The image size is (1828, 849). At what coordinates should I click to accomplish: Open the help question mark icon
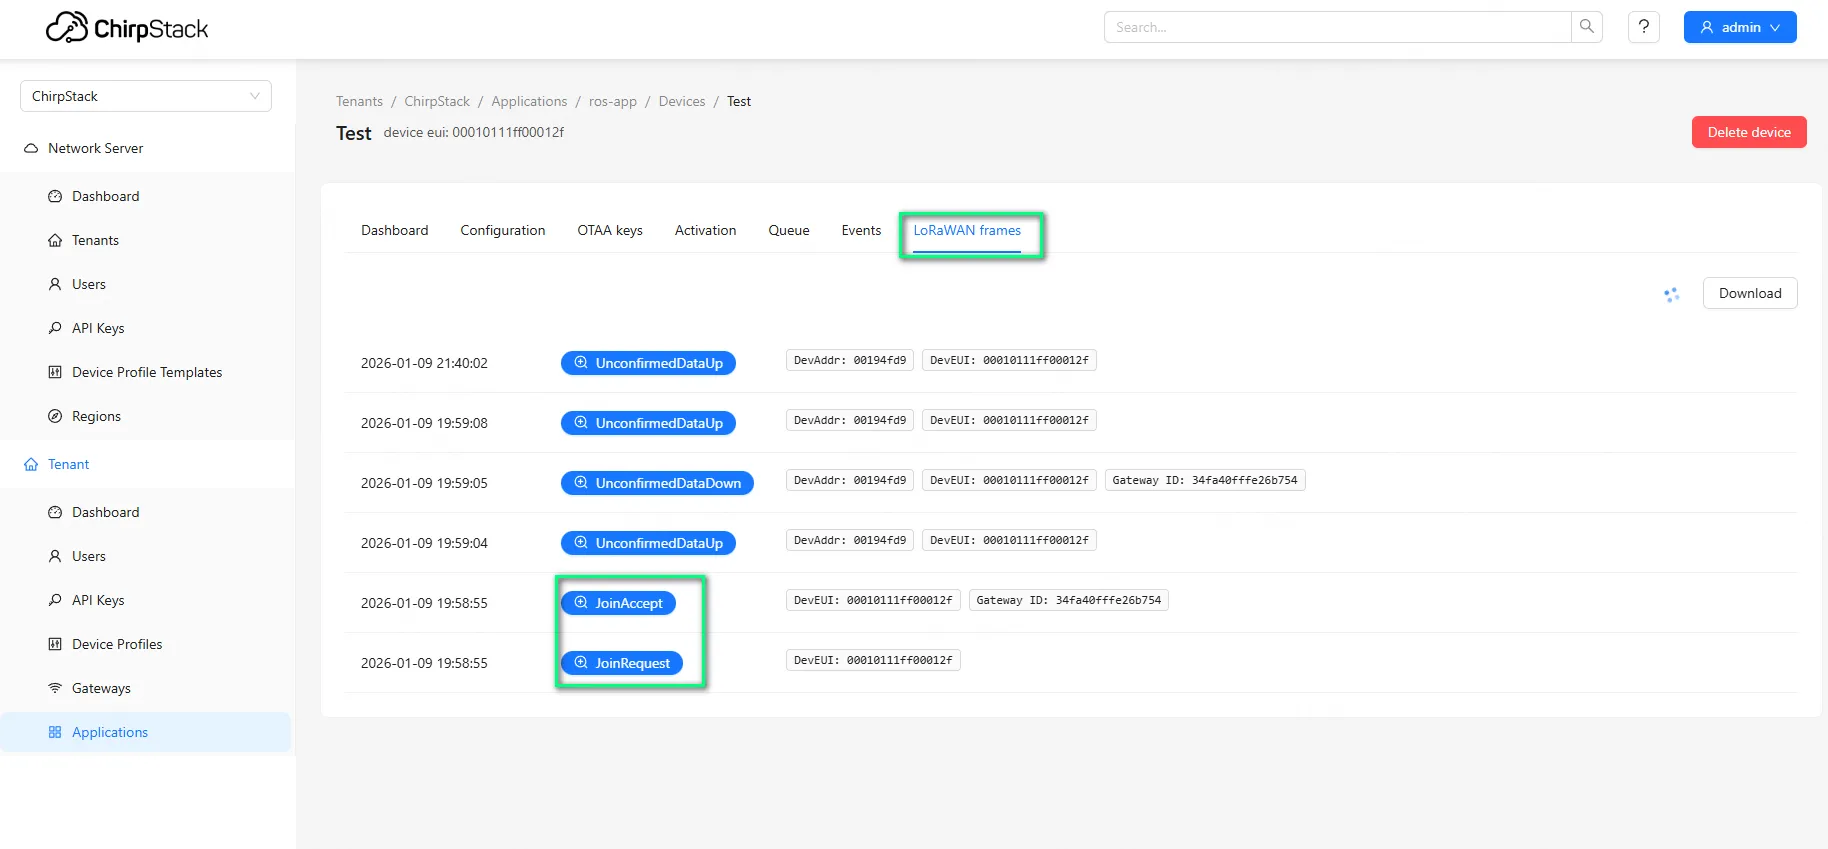[1643, 27]
